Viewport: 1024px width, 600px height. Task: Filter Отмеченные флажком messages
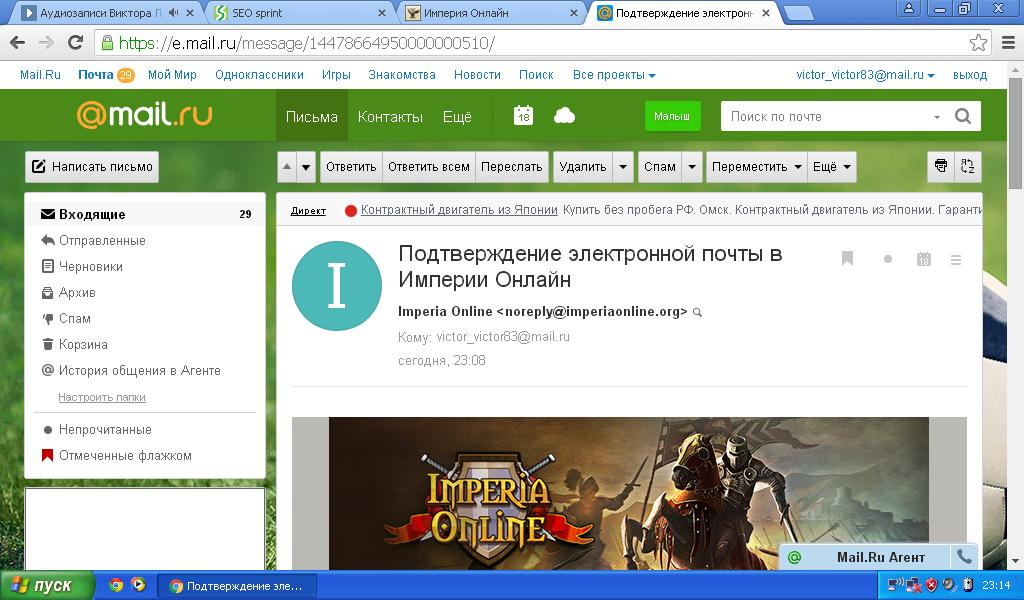(x=145, y=456)
